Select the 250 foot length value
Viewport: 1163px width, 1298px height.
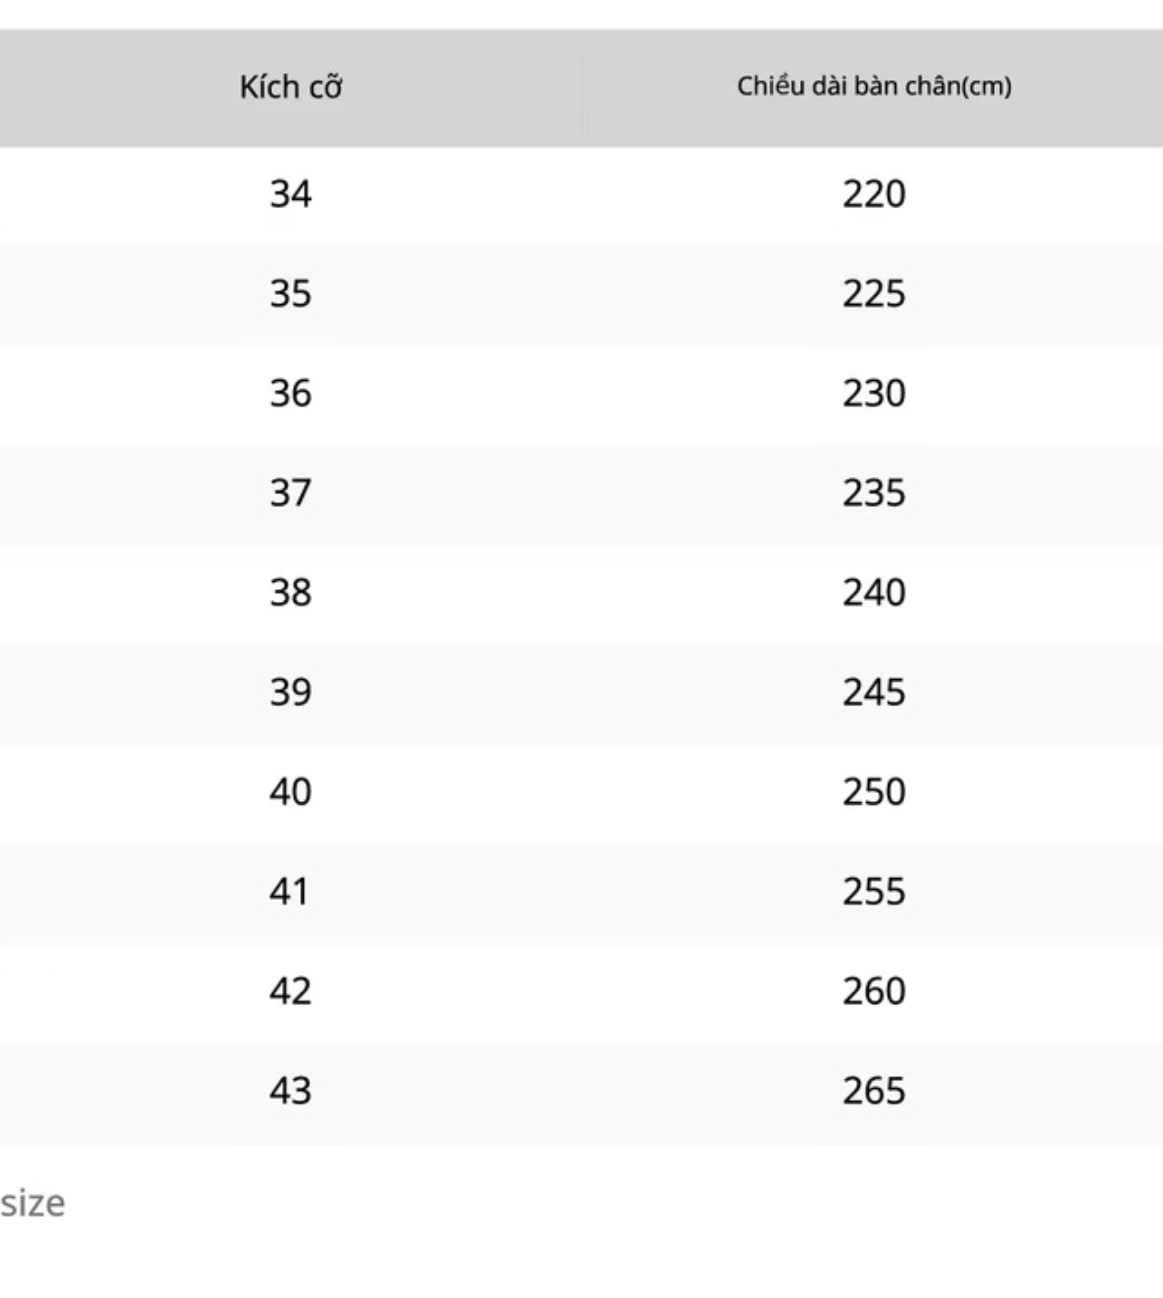(873, 792)
